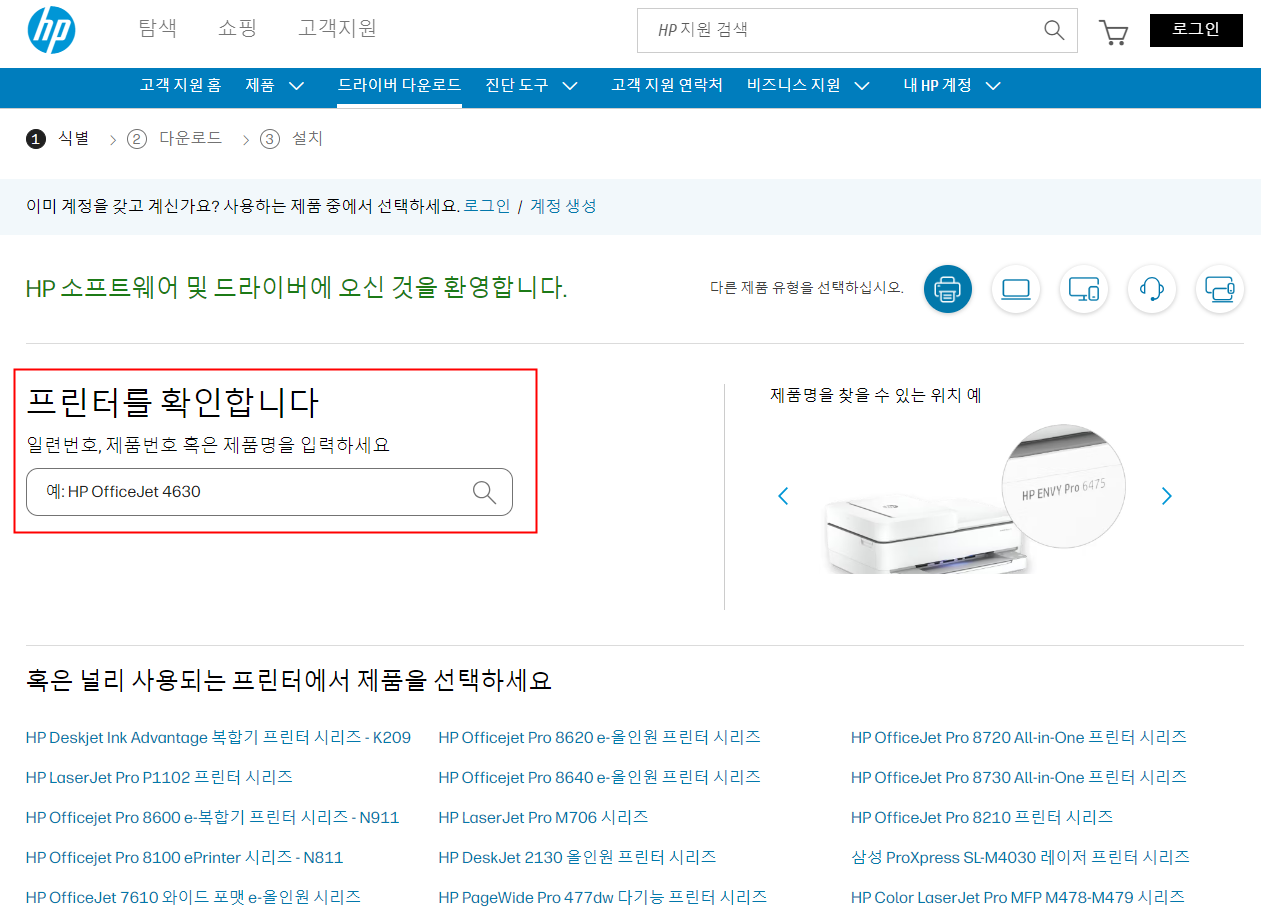This screenshot has width=1261, height=918.
Task: Go to 고객 지원 홈
Action: click(x=181, y=86)
